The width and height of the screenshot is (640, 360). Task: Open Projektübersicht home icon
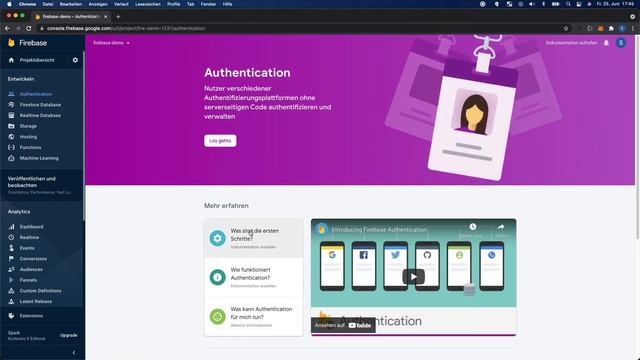tap(11, 60)
